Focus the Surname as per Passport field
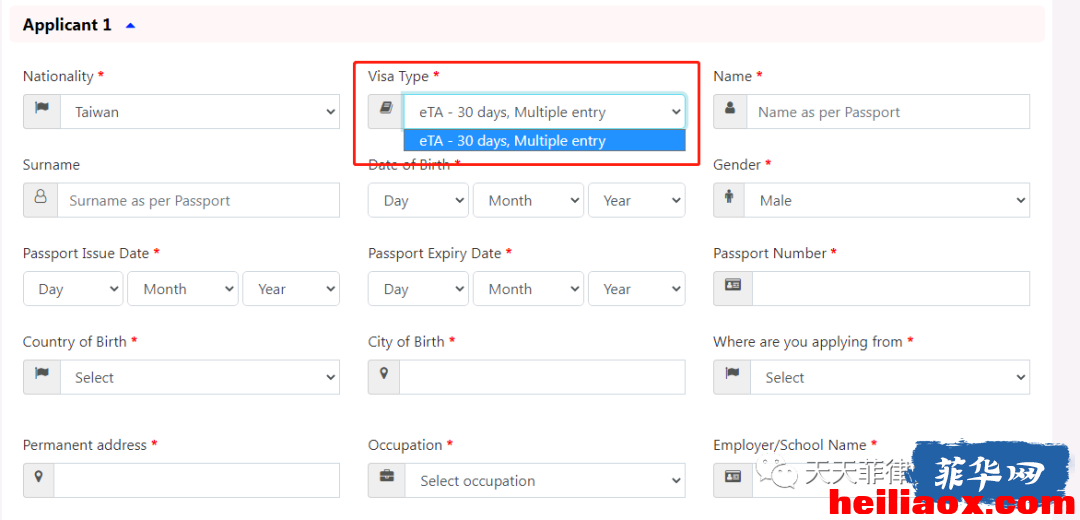The width and height of the screenshot is (1080, 520). click(198, 200)
